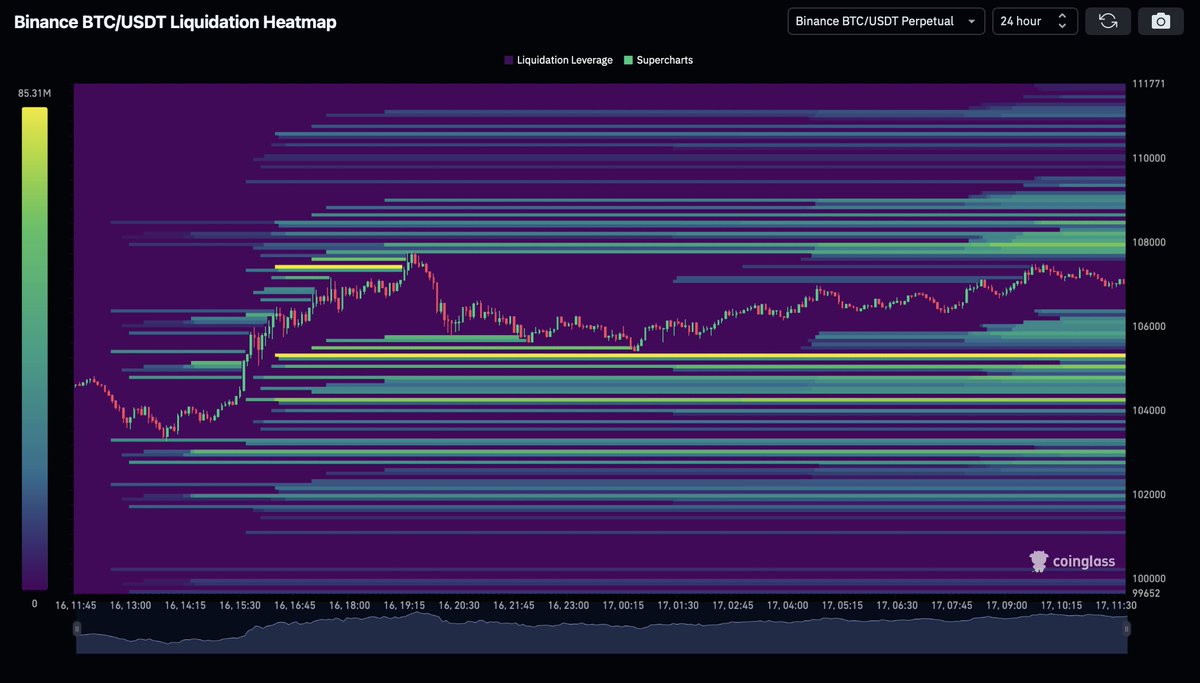Click the top axis value 111771
1200x683 pixels.
pos(1148,84)
